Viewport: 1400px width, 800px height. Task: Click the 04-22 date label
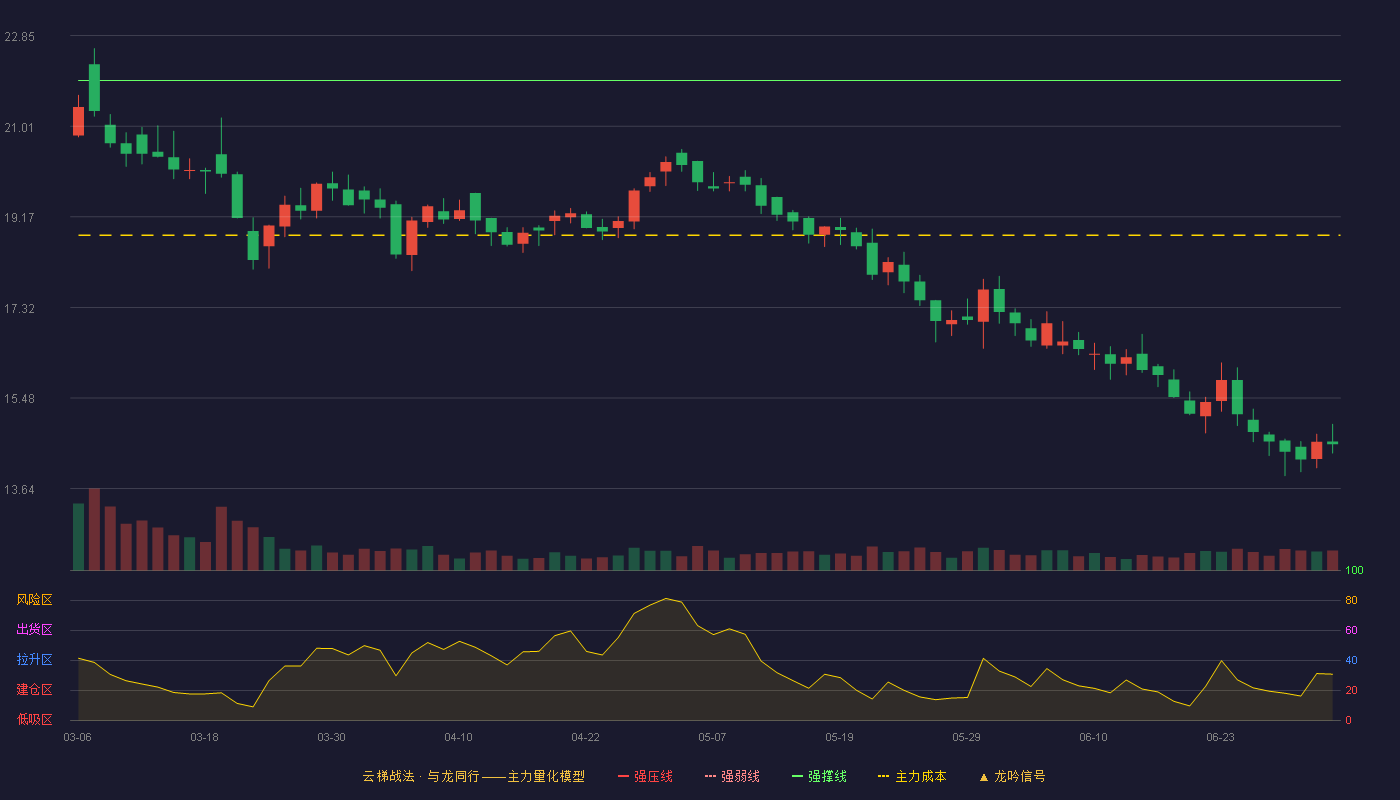point(586,737)
